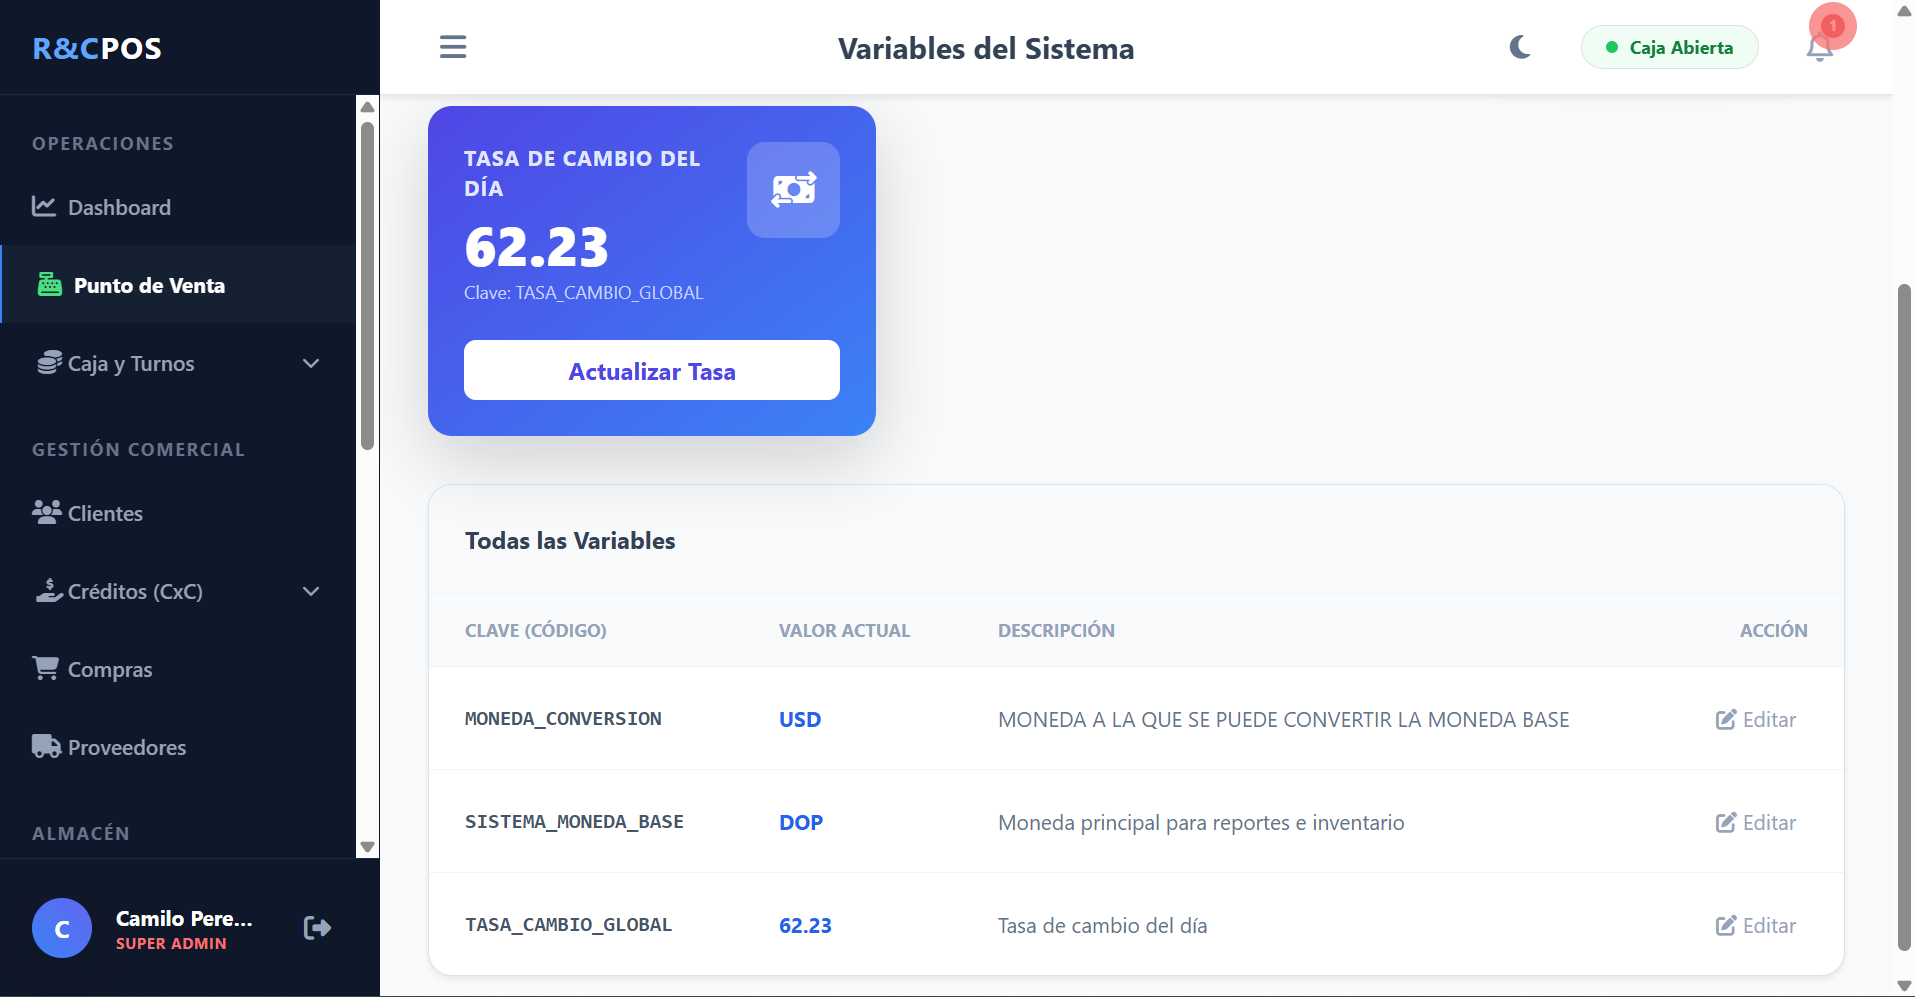Click the Compras shopping cart icon
Image resolution: width=1915 pixels, height=997 pixels.
tap(46, 668)
